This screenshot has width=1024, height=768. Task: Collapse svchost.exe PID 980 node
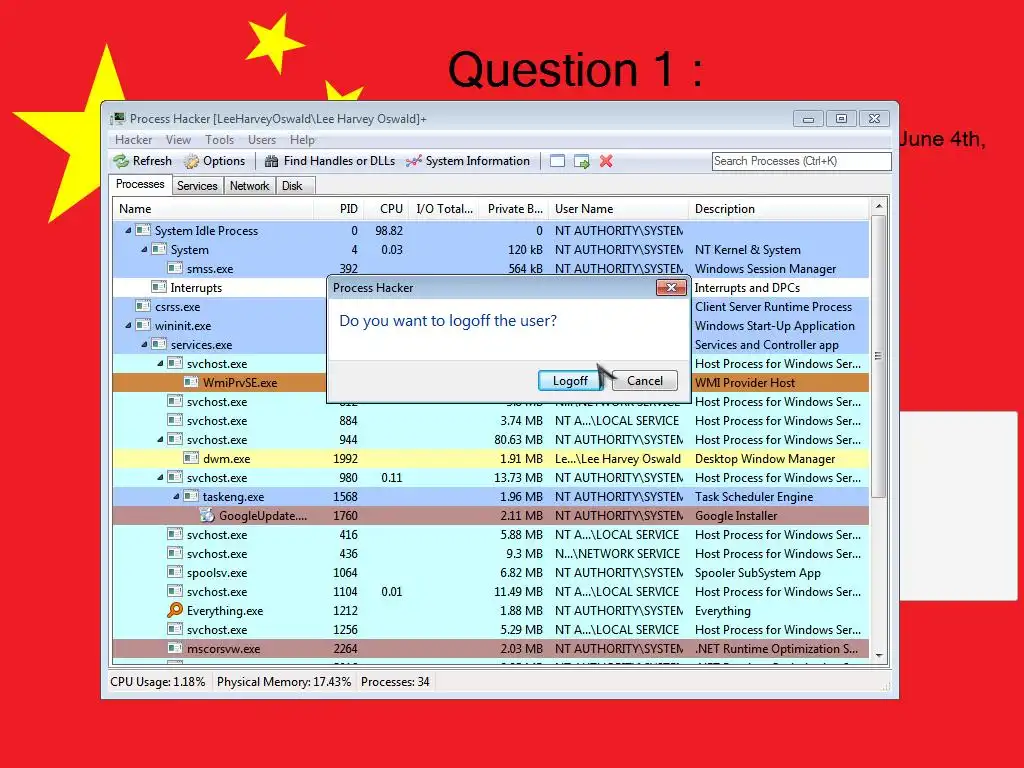pyautogui.click(x=160, y=477)
